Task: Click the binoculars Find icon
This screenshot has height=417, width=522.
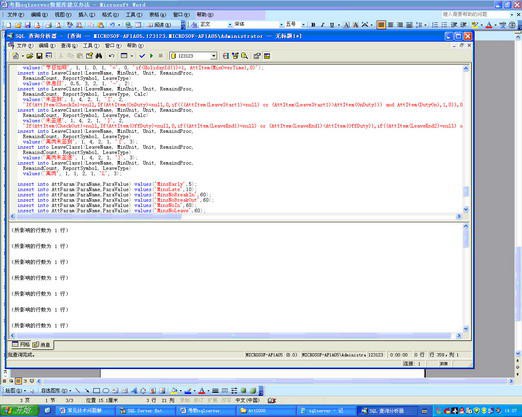Action: coord(99,56)
